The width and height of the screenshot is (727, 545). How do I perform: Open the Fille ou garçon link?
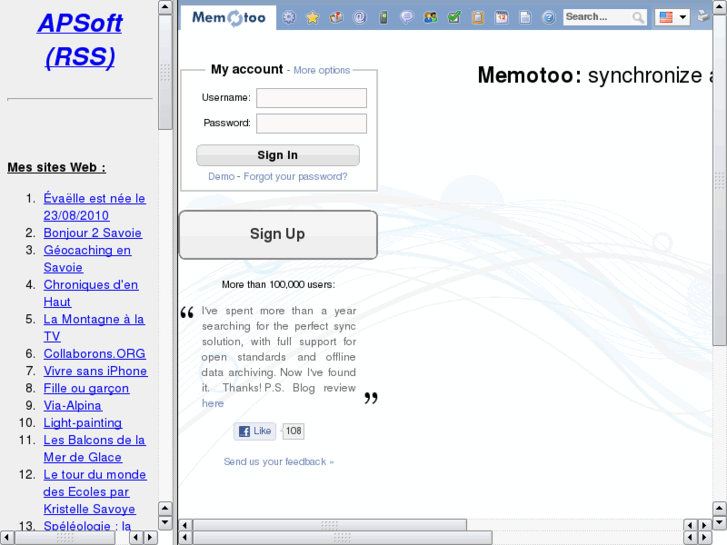click(x=86, y=388)
